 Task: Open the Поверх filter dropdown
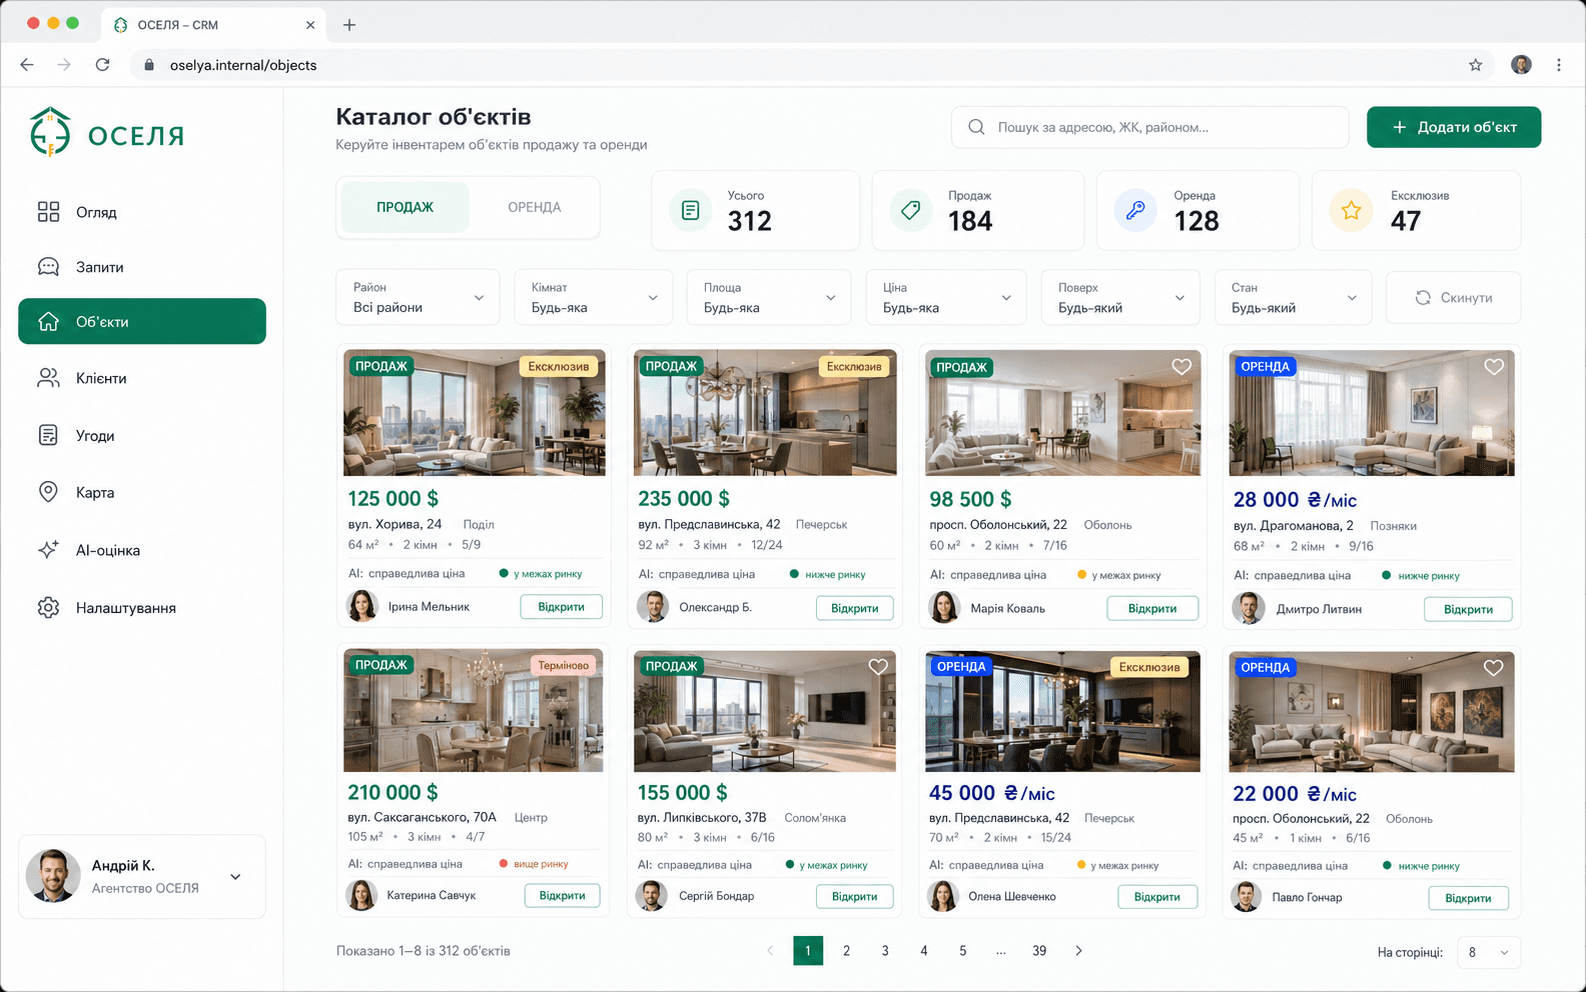(1120, 297)
